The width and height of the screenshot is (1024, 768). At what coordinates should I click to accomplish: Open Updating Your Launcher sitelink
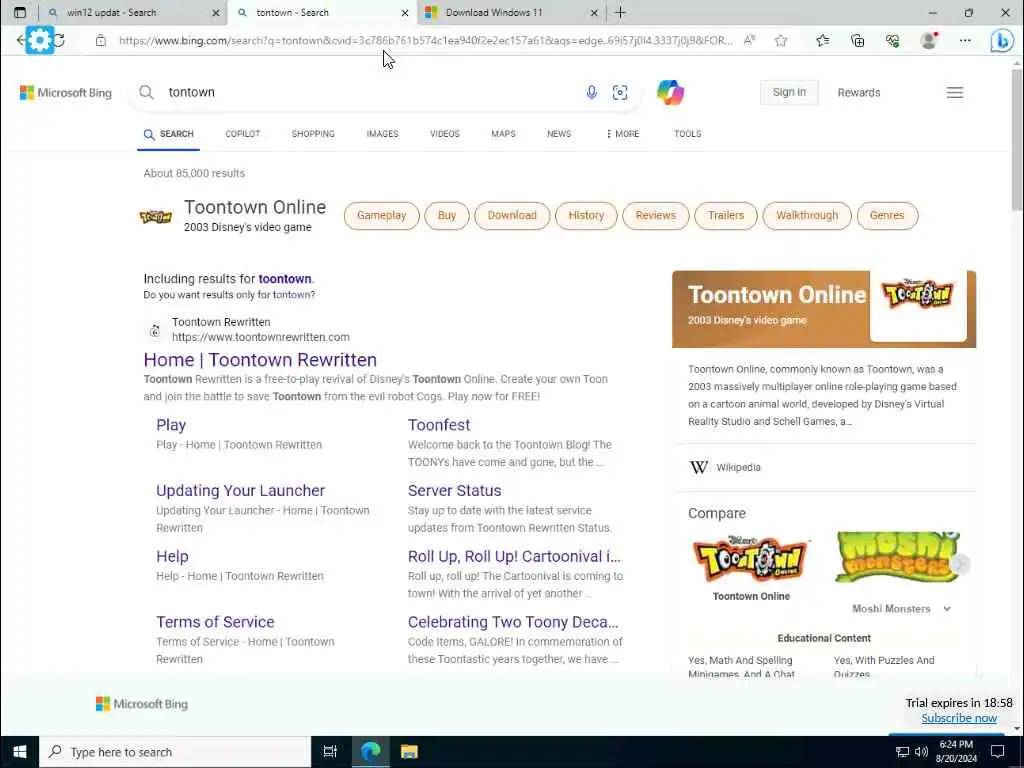click(x=240, y=490)
